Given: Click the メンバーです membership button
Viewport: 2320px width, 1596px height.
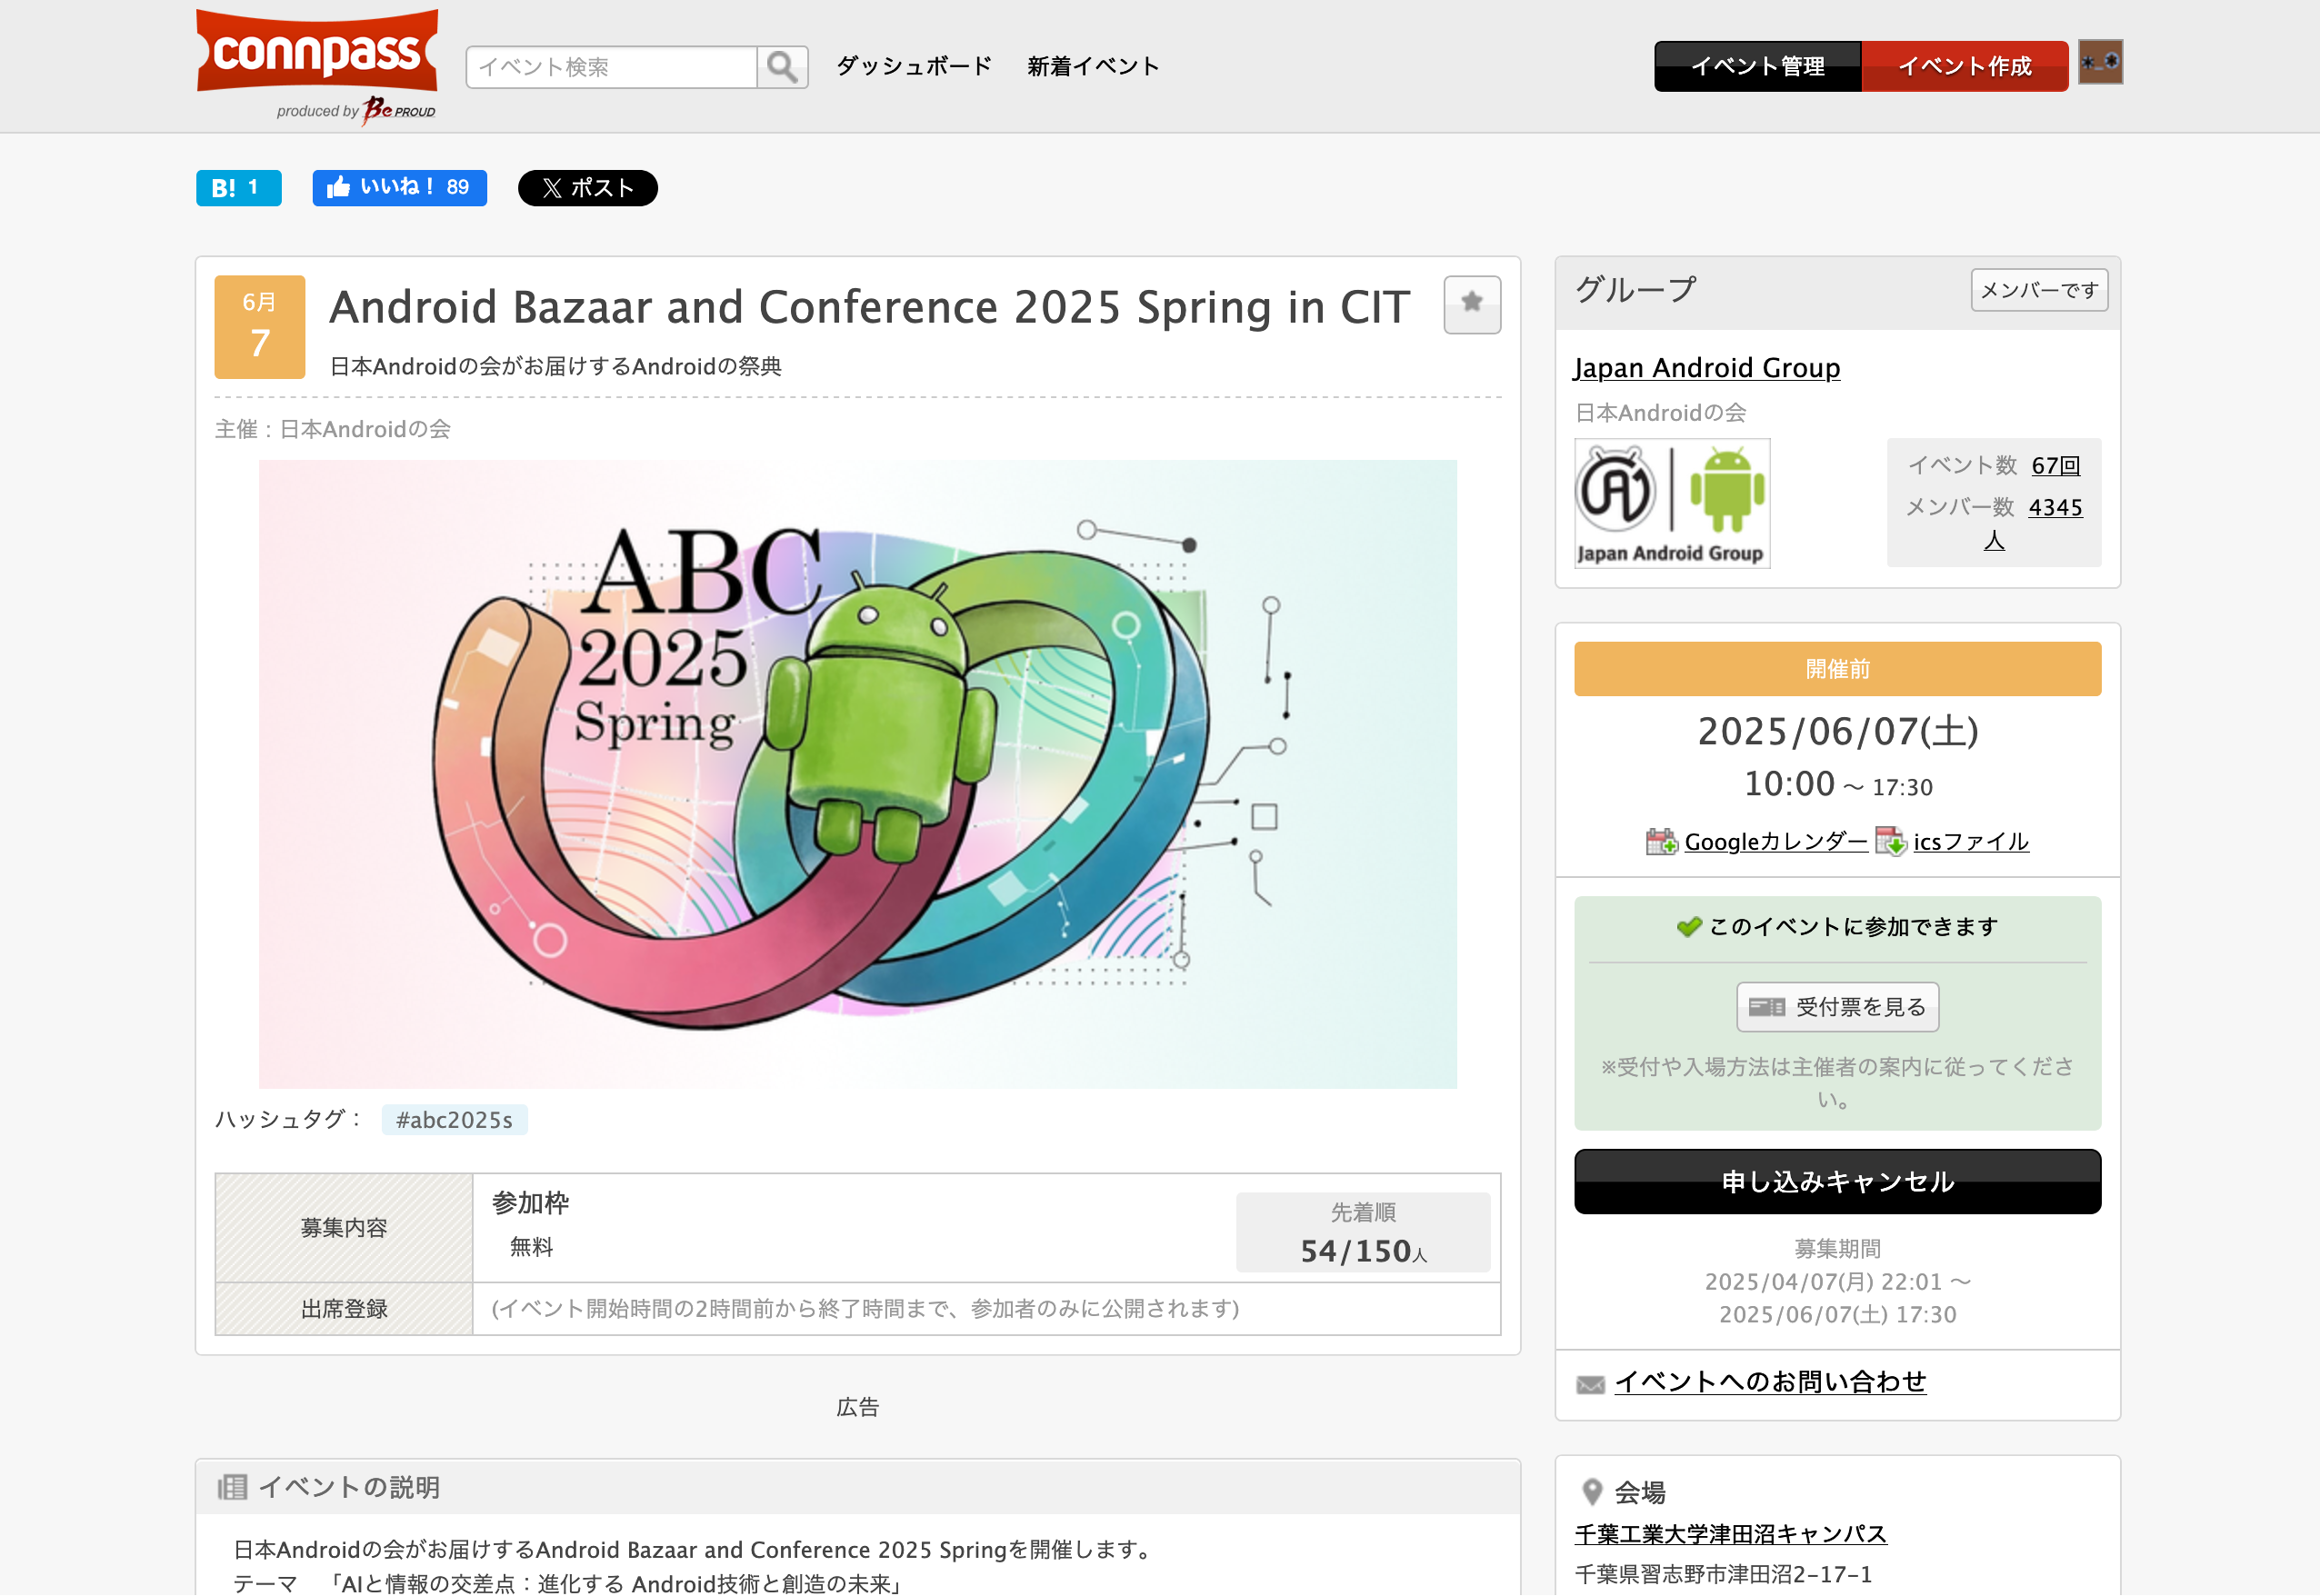Looking at the screenshot, I should click(x=2039, y=290).
